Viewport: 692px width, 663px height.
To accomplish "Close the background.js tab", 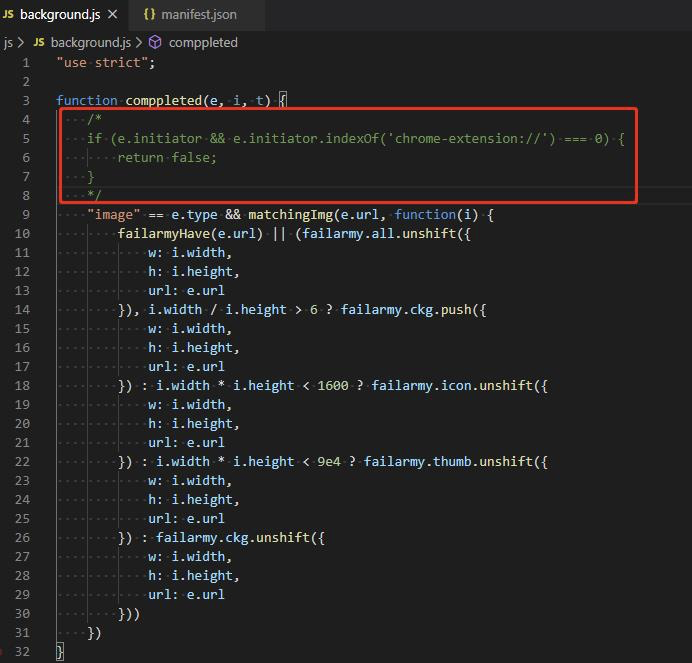I will pos(113,14).
